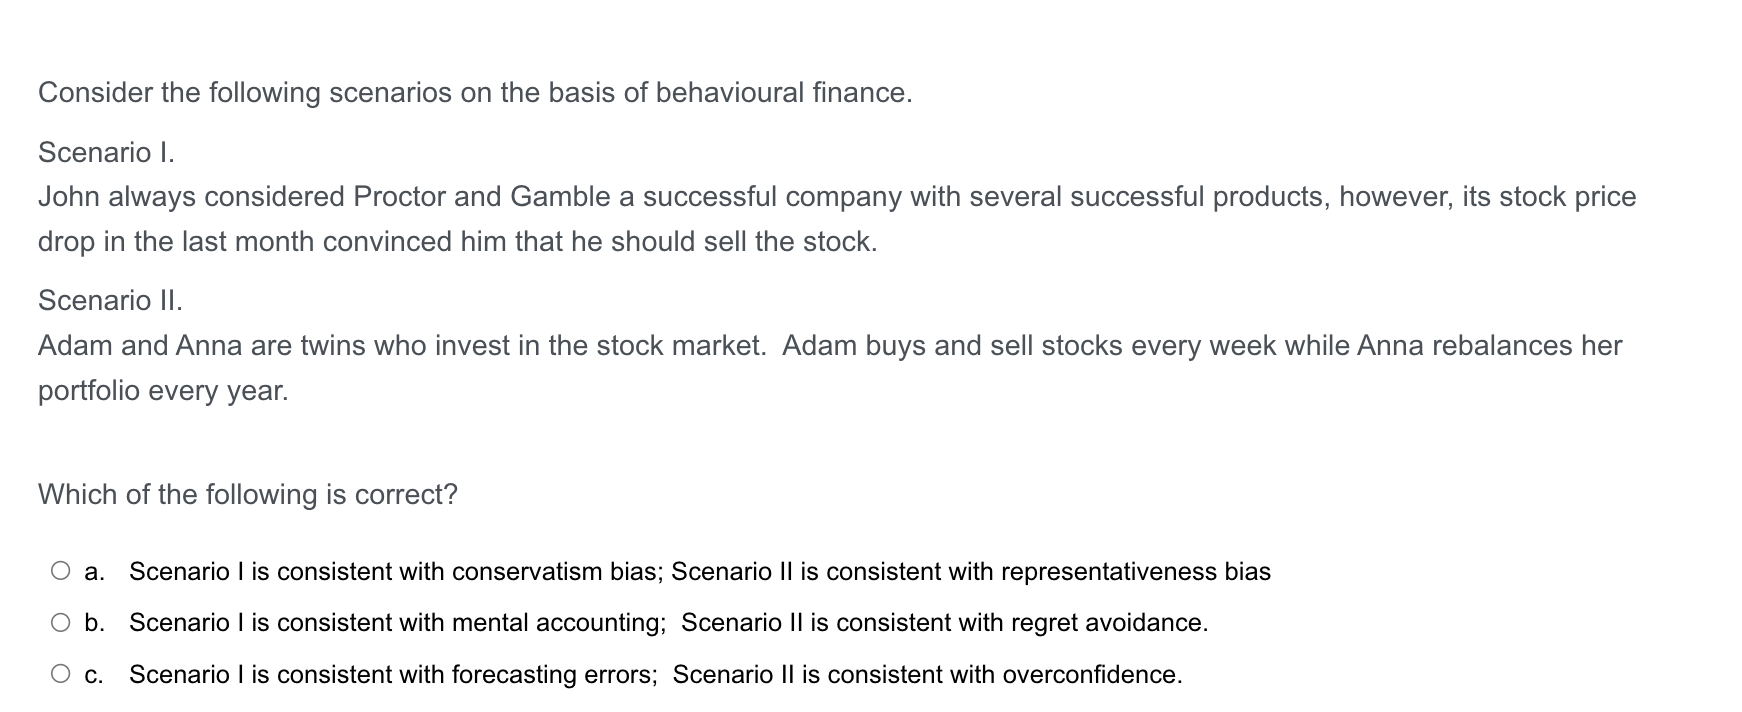Click the answer text mentioning conservatism bias
Image resolution: width=1742 pixels, height=712 pixels.
point(700,571)
